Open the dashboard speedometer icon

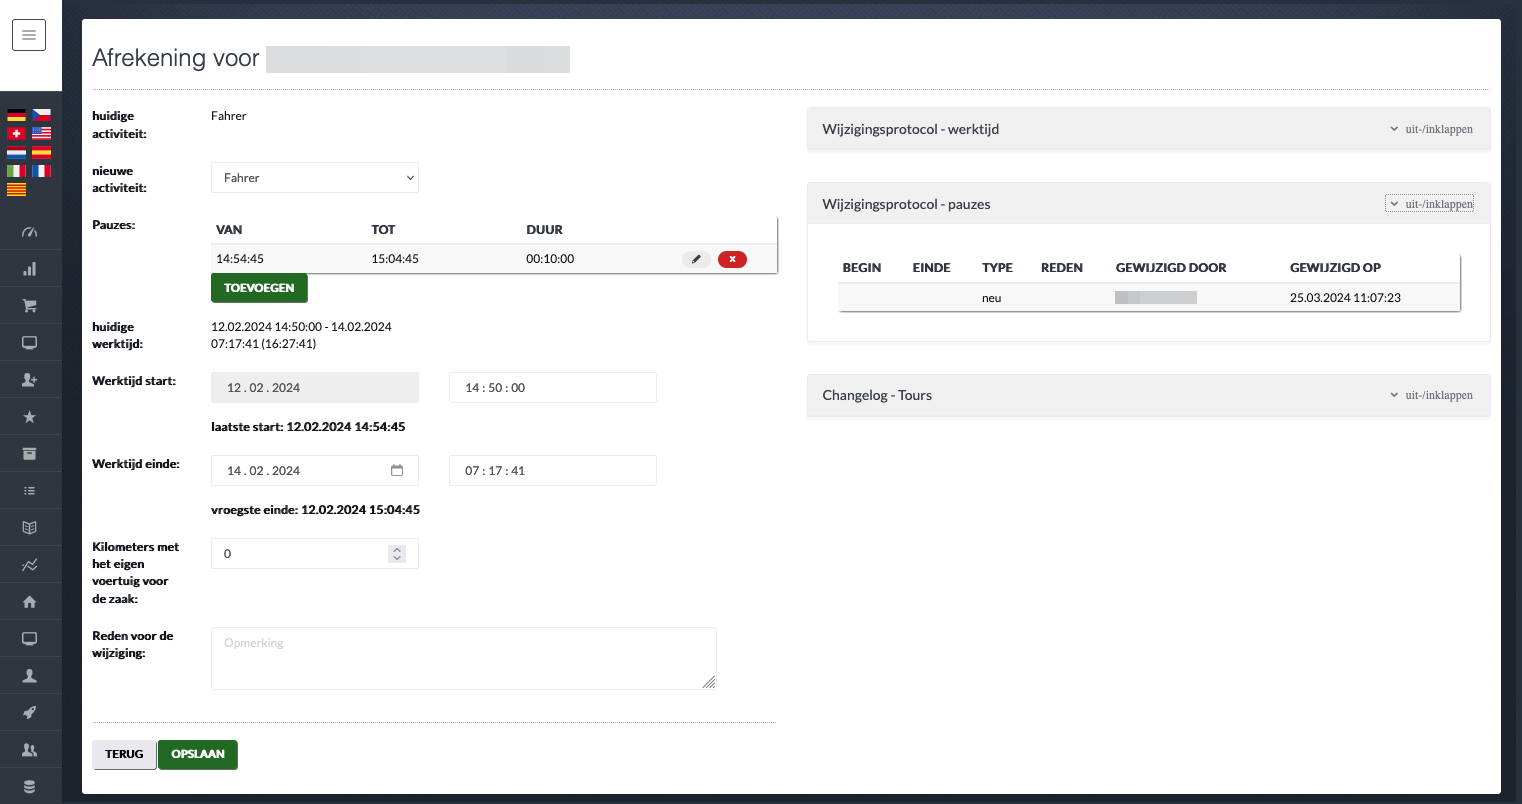tap(29, 232)
